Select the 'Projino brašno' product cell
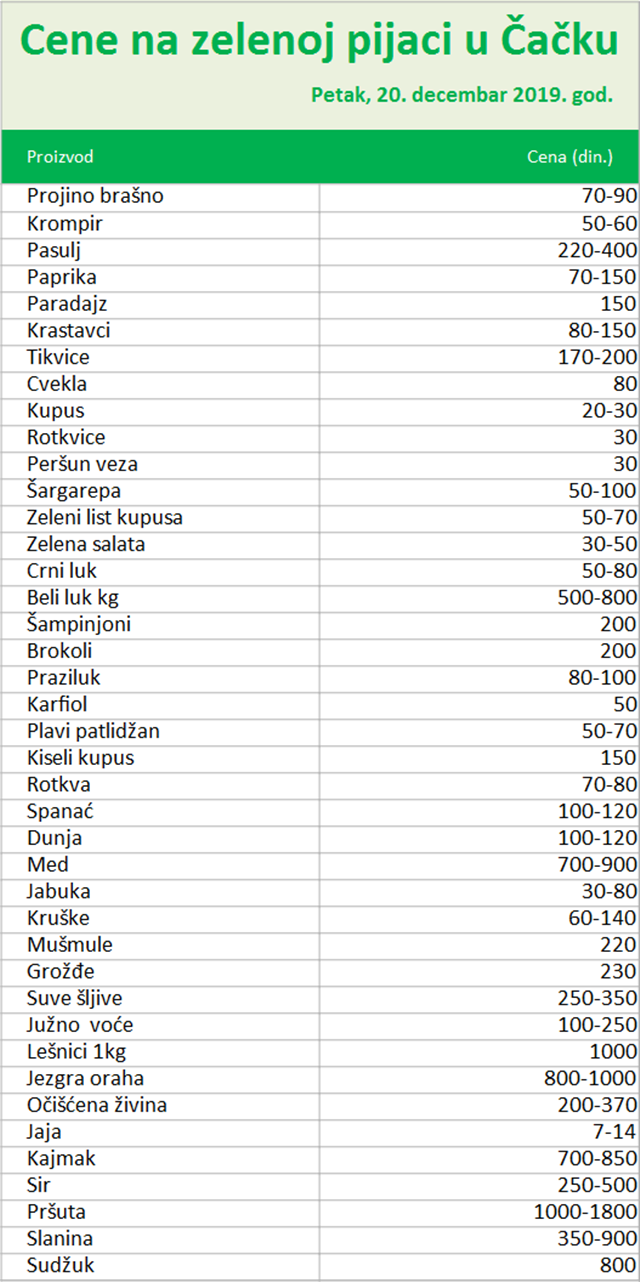 pyautogui.click(x=96, y=196)
